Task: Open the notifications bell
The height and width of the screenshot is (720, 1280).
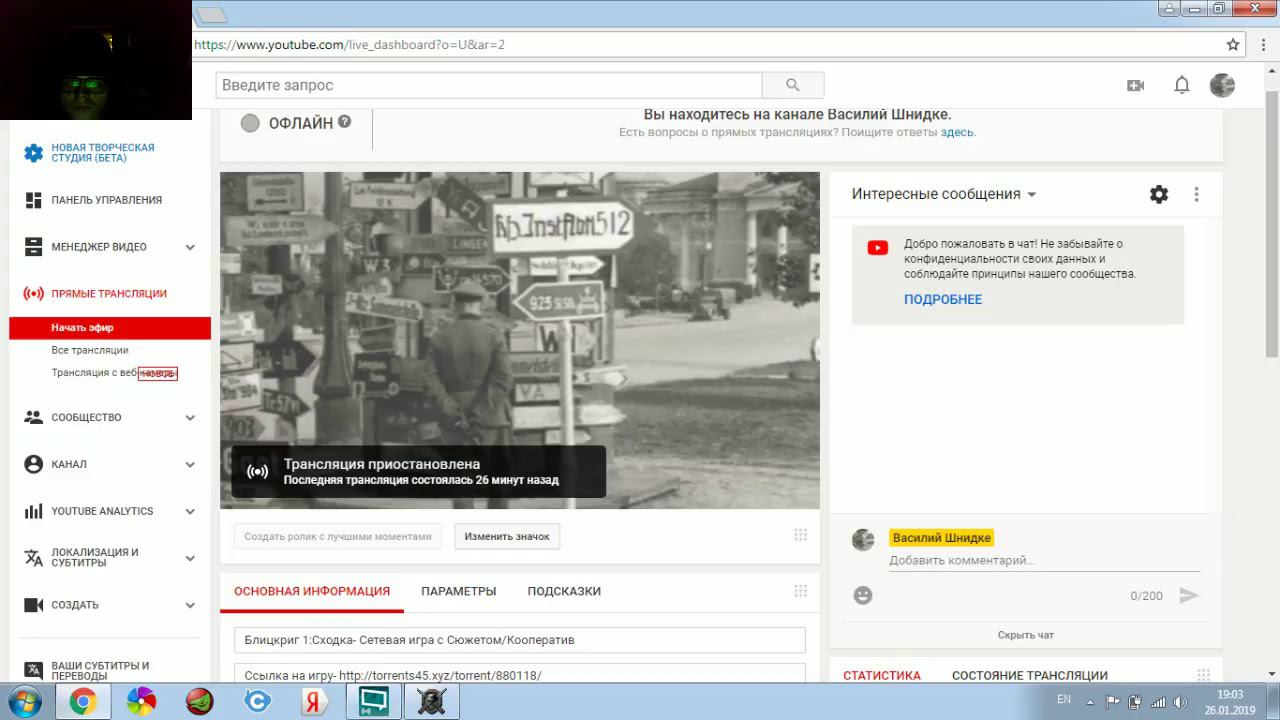Action: point(1182,86)
